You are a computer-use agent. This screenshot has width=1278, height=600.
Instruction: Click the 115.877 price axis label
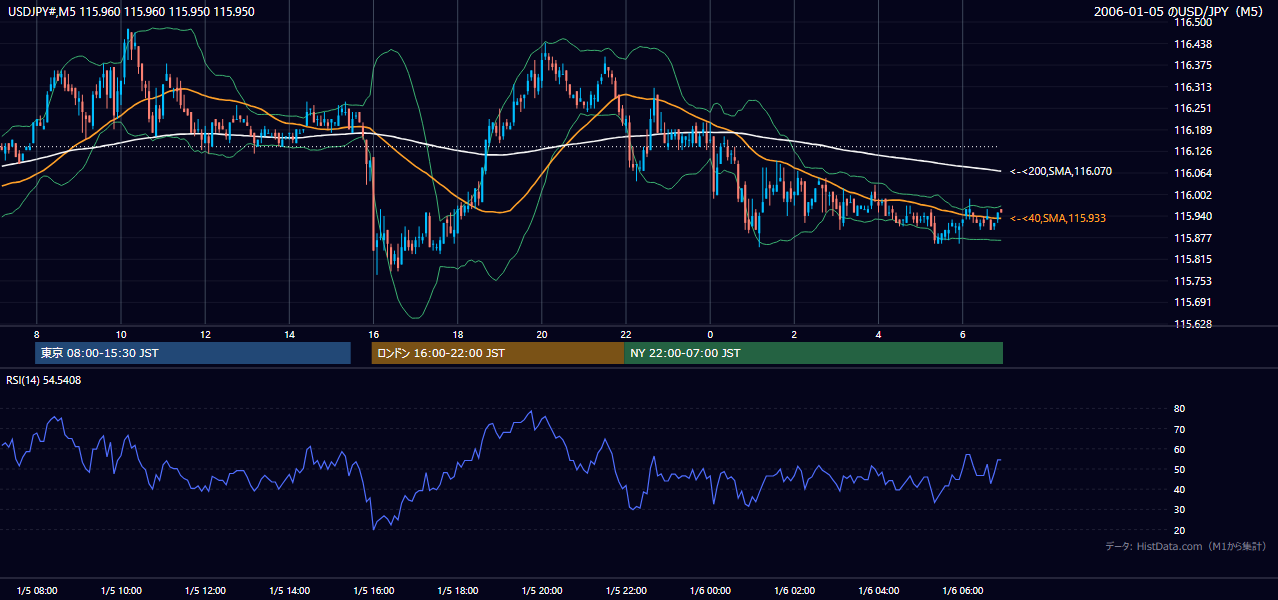click(x=1191, y=238)
